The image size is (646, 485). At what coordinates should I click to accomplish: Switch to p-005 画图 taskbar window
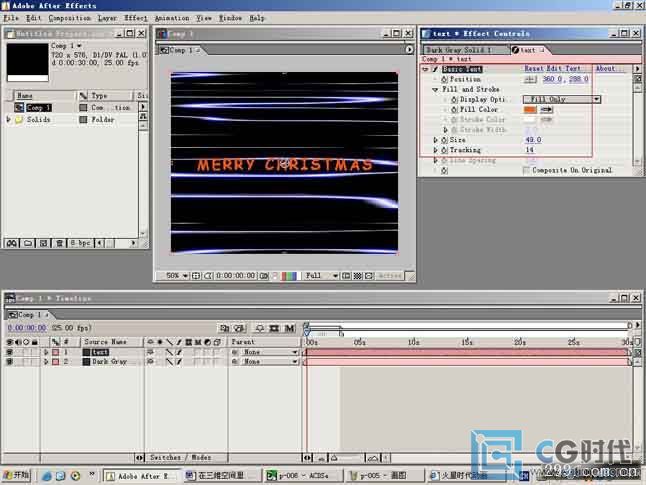click(x=384, y=476)
